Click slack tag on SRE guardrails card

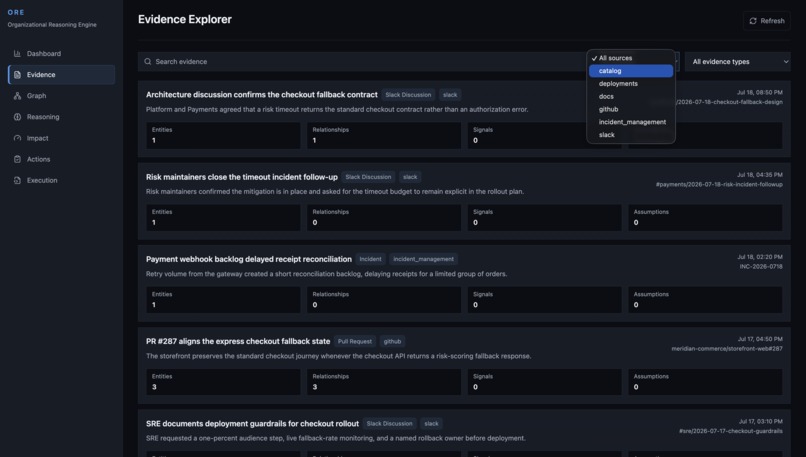click(x=431, y=424)
